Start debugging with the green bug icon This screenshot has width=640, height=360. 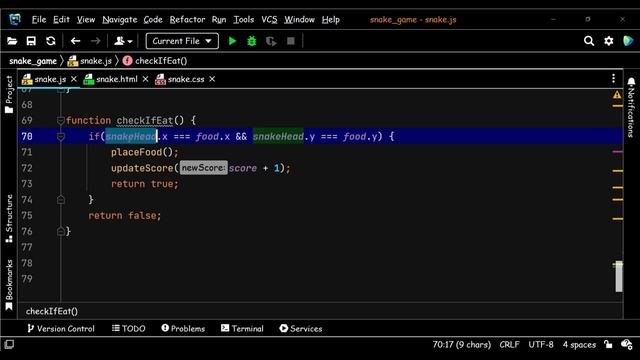click(251, 41)
